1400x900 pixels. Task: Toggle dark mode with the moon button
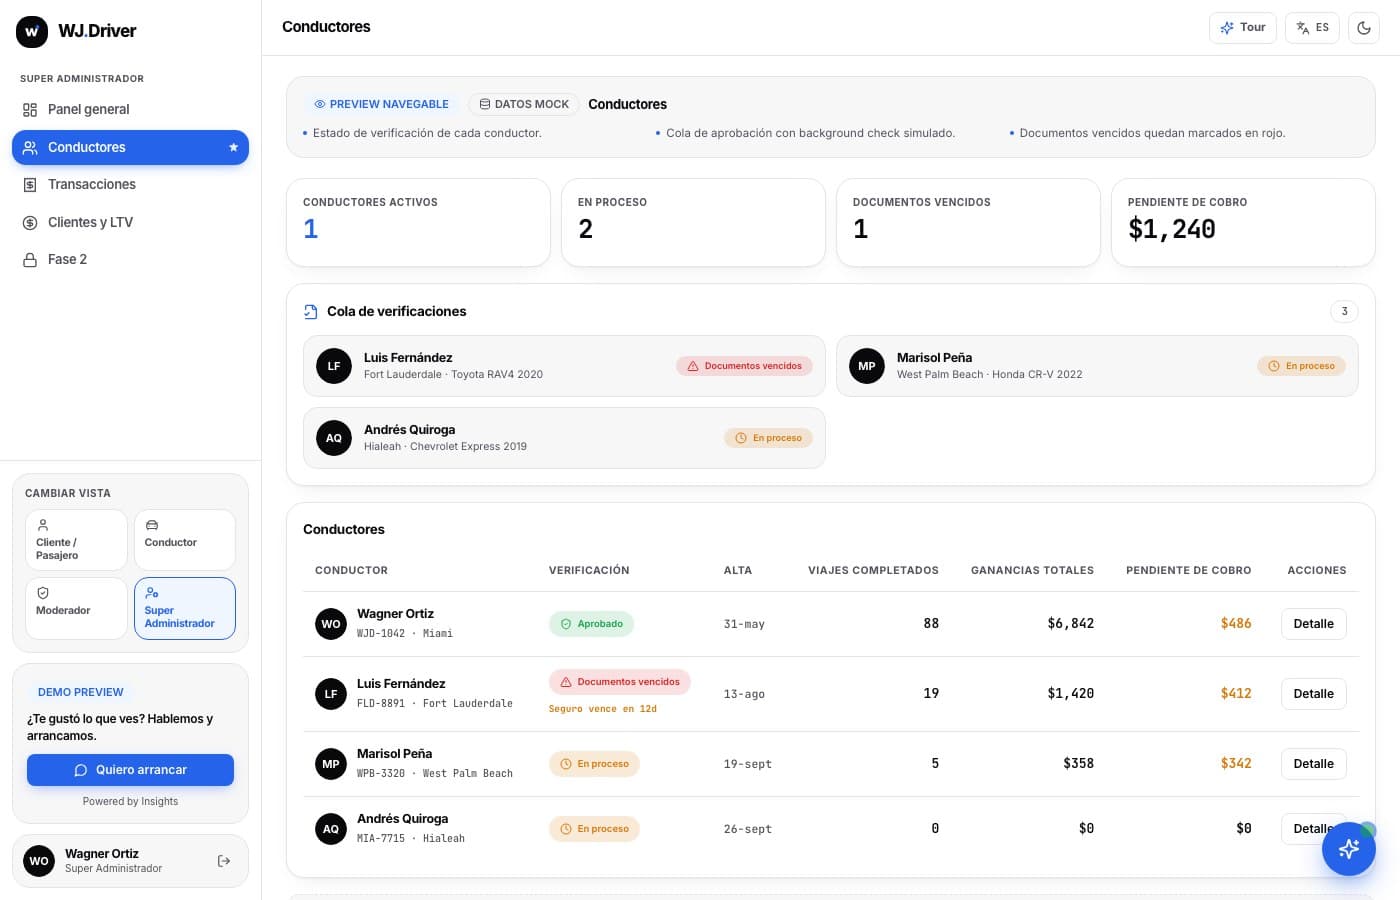[1364, 28]
